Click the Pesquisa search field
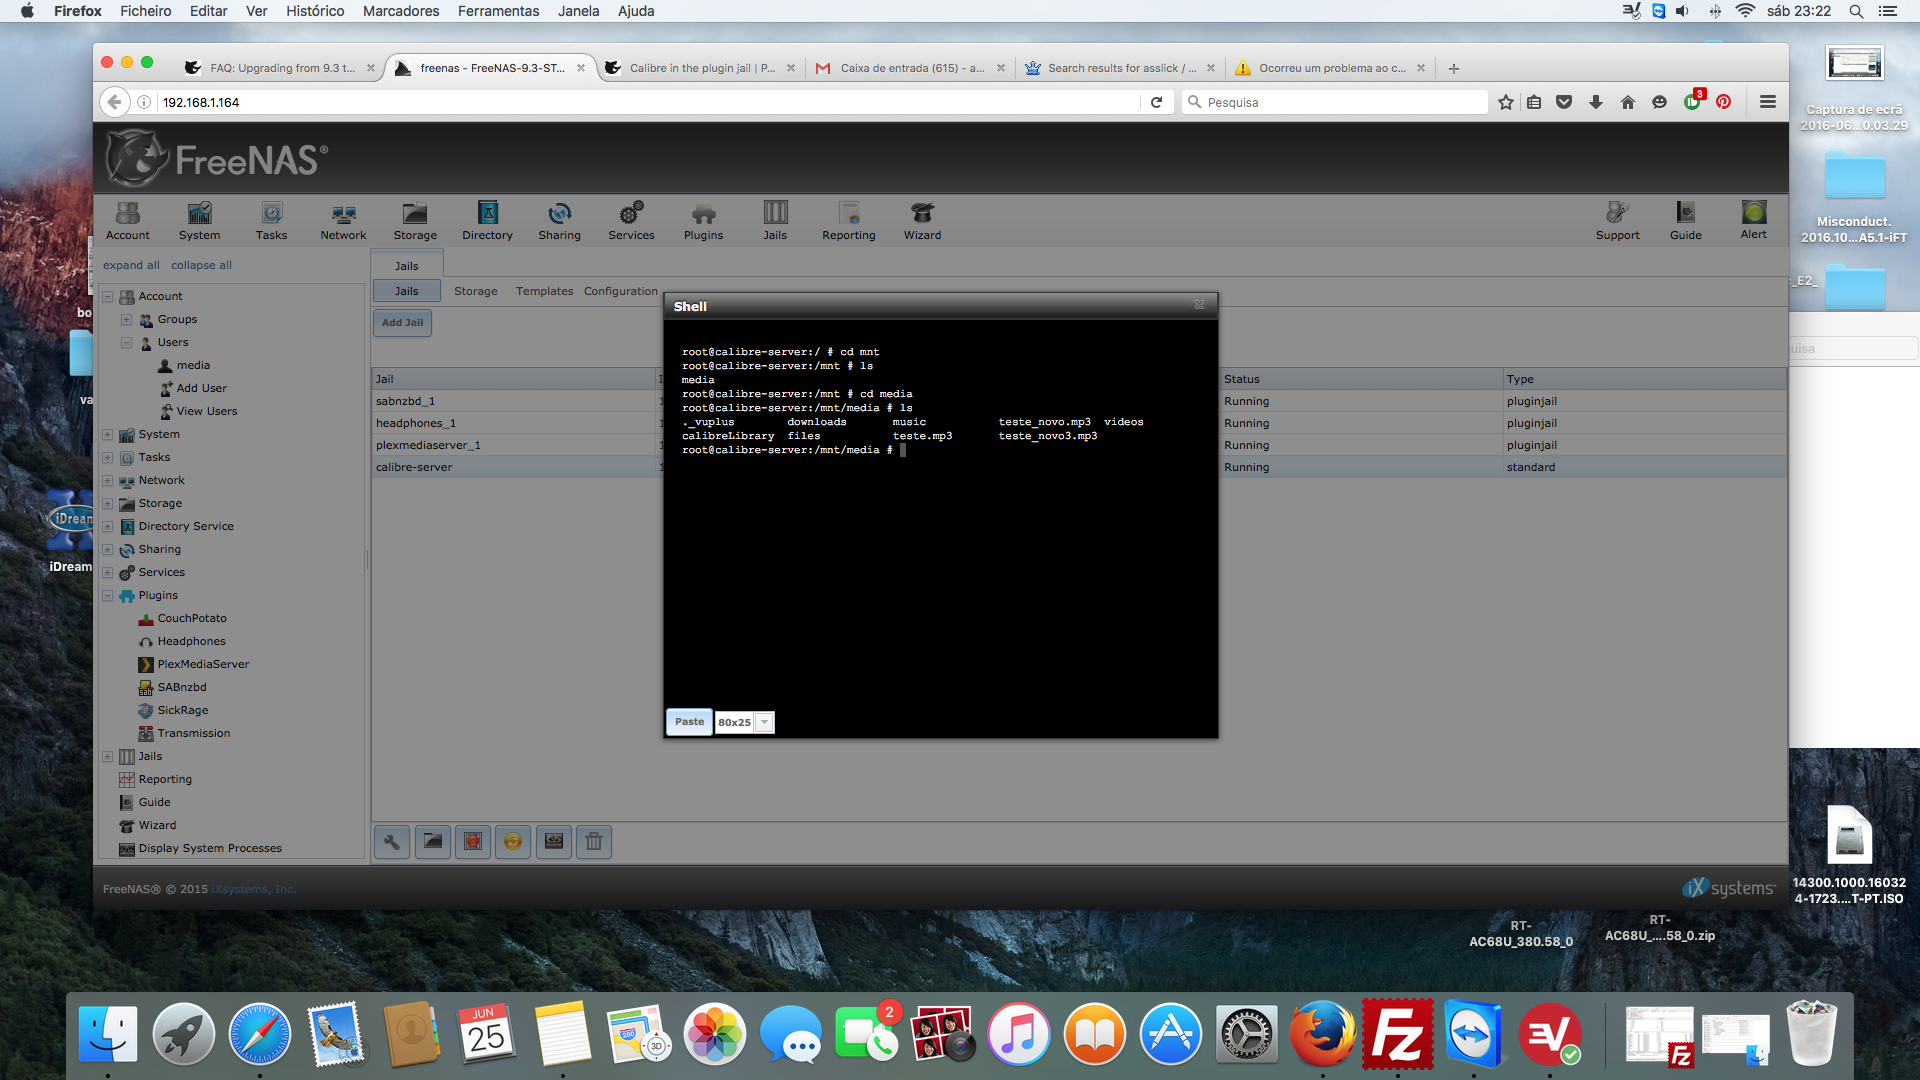This screenshot has height=1080, width=1920. click(1336, 102)
